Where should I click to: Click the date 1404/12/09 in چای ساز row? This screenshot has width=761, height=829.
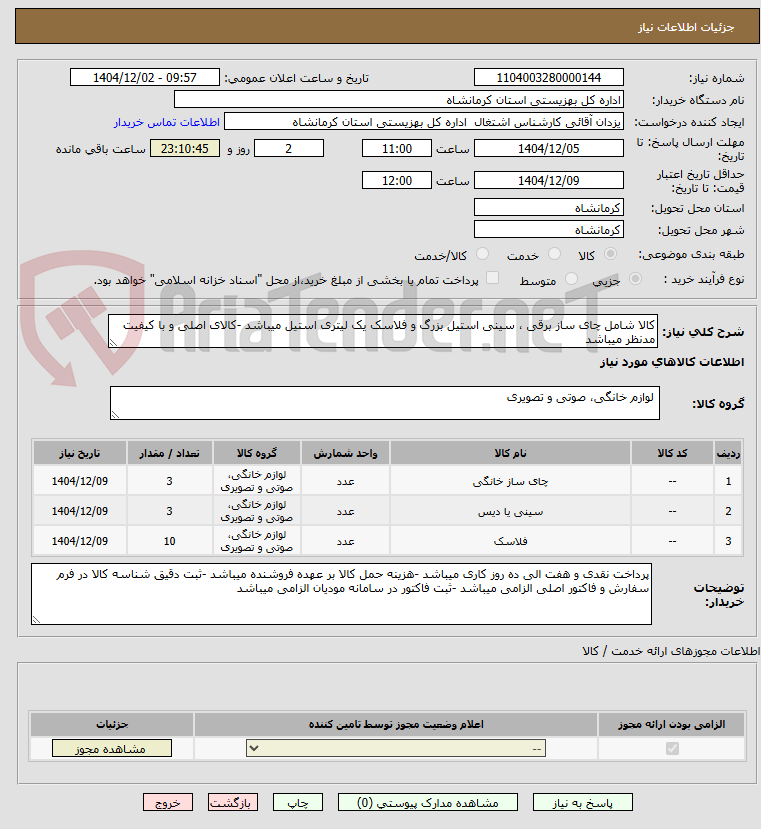pyautogui.click(x=80, y=482)
